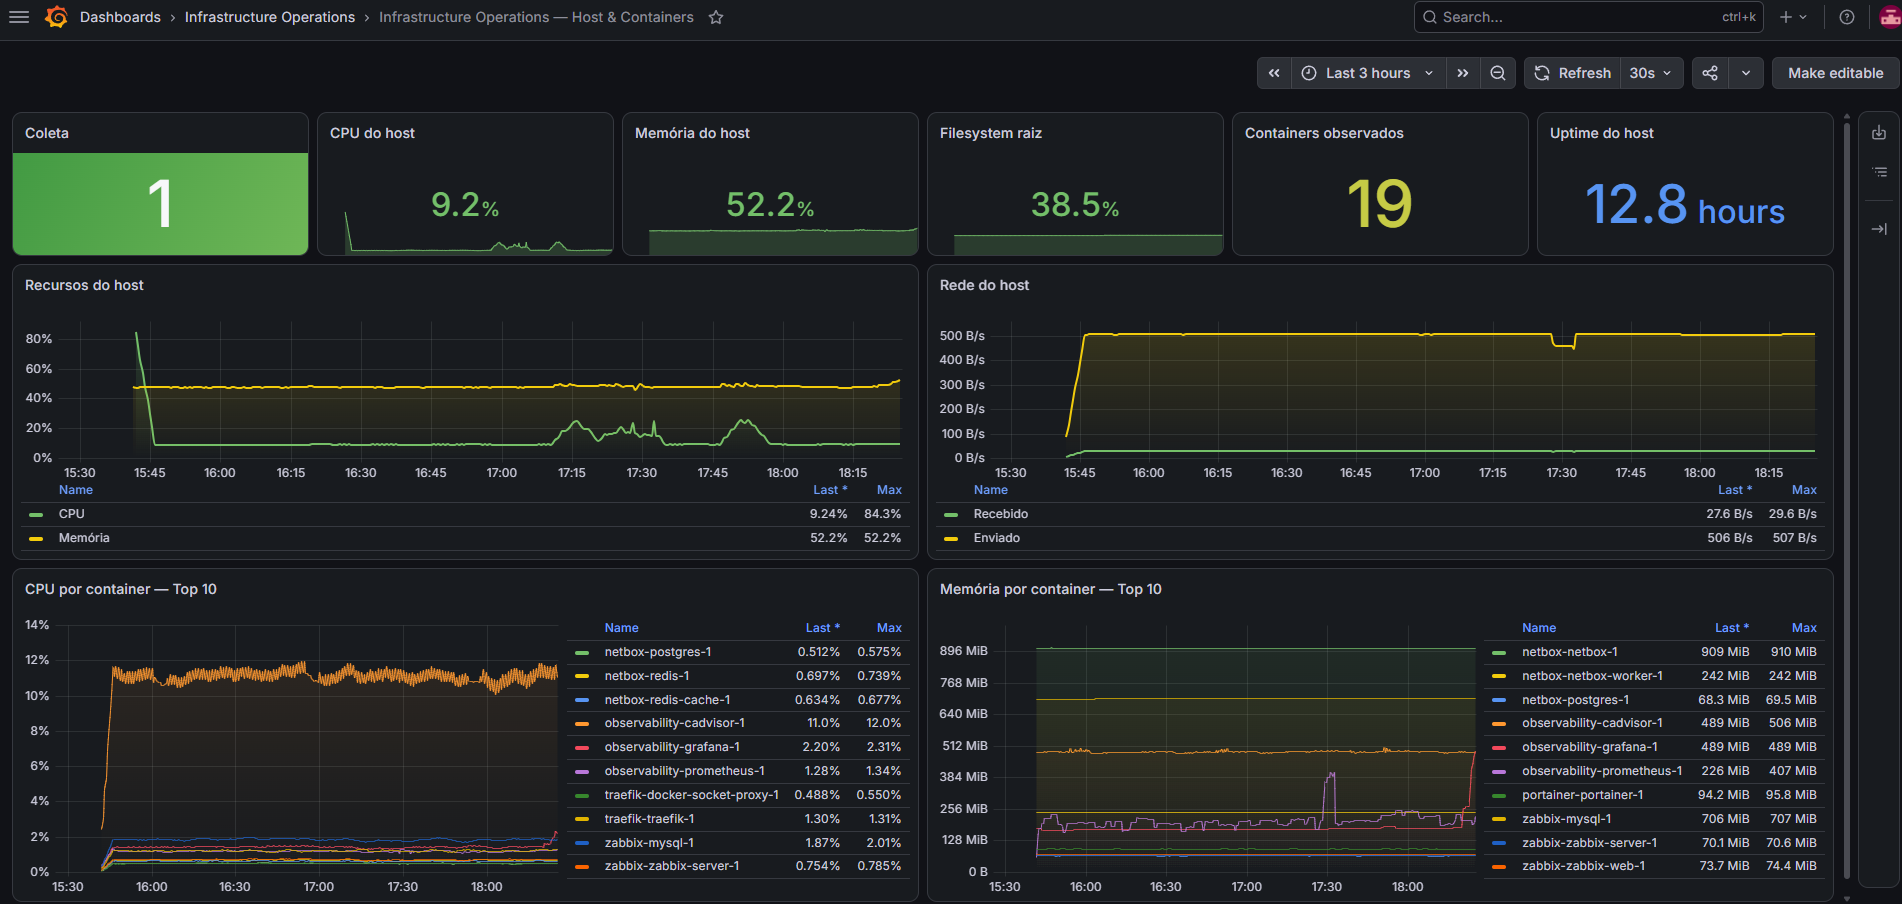Toggle portainer-portainer-1 series in memory legend
The width and height of the screenshot is (1902, 904).
coord(1582,795)
